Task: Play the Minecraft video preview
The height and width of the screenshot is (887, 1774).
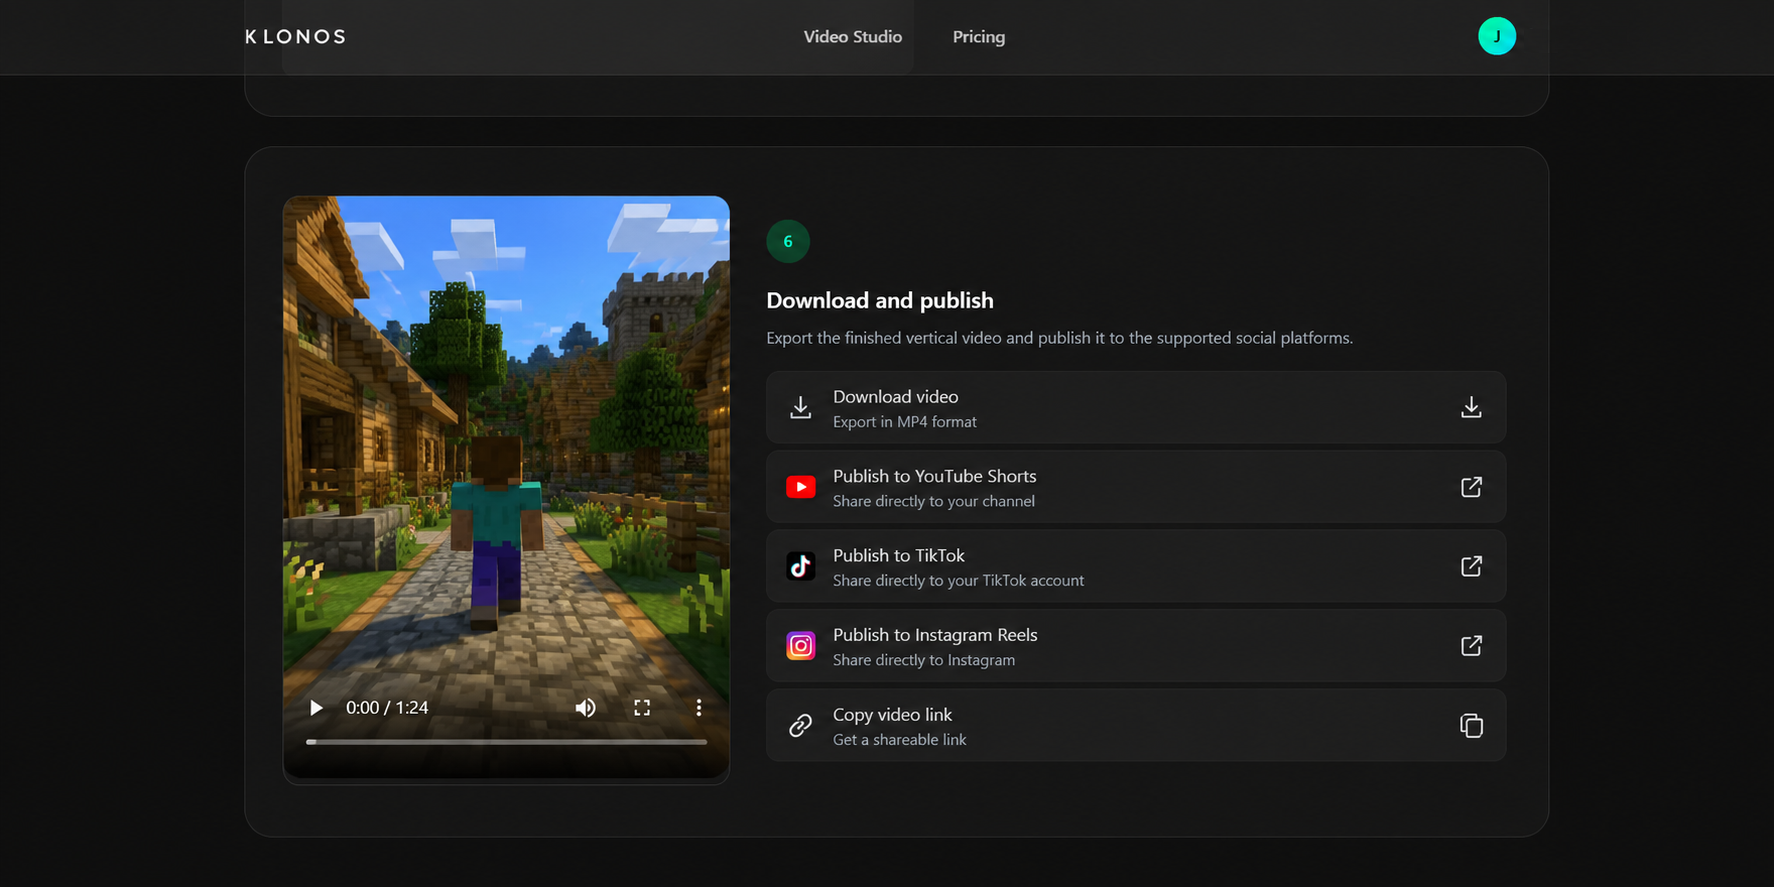Action: (x=316, y=708)
